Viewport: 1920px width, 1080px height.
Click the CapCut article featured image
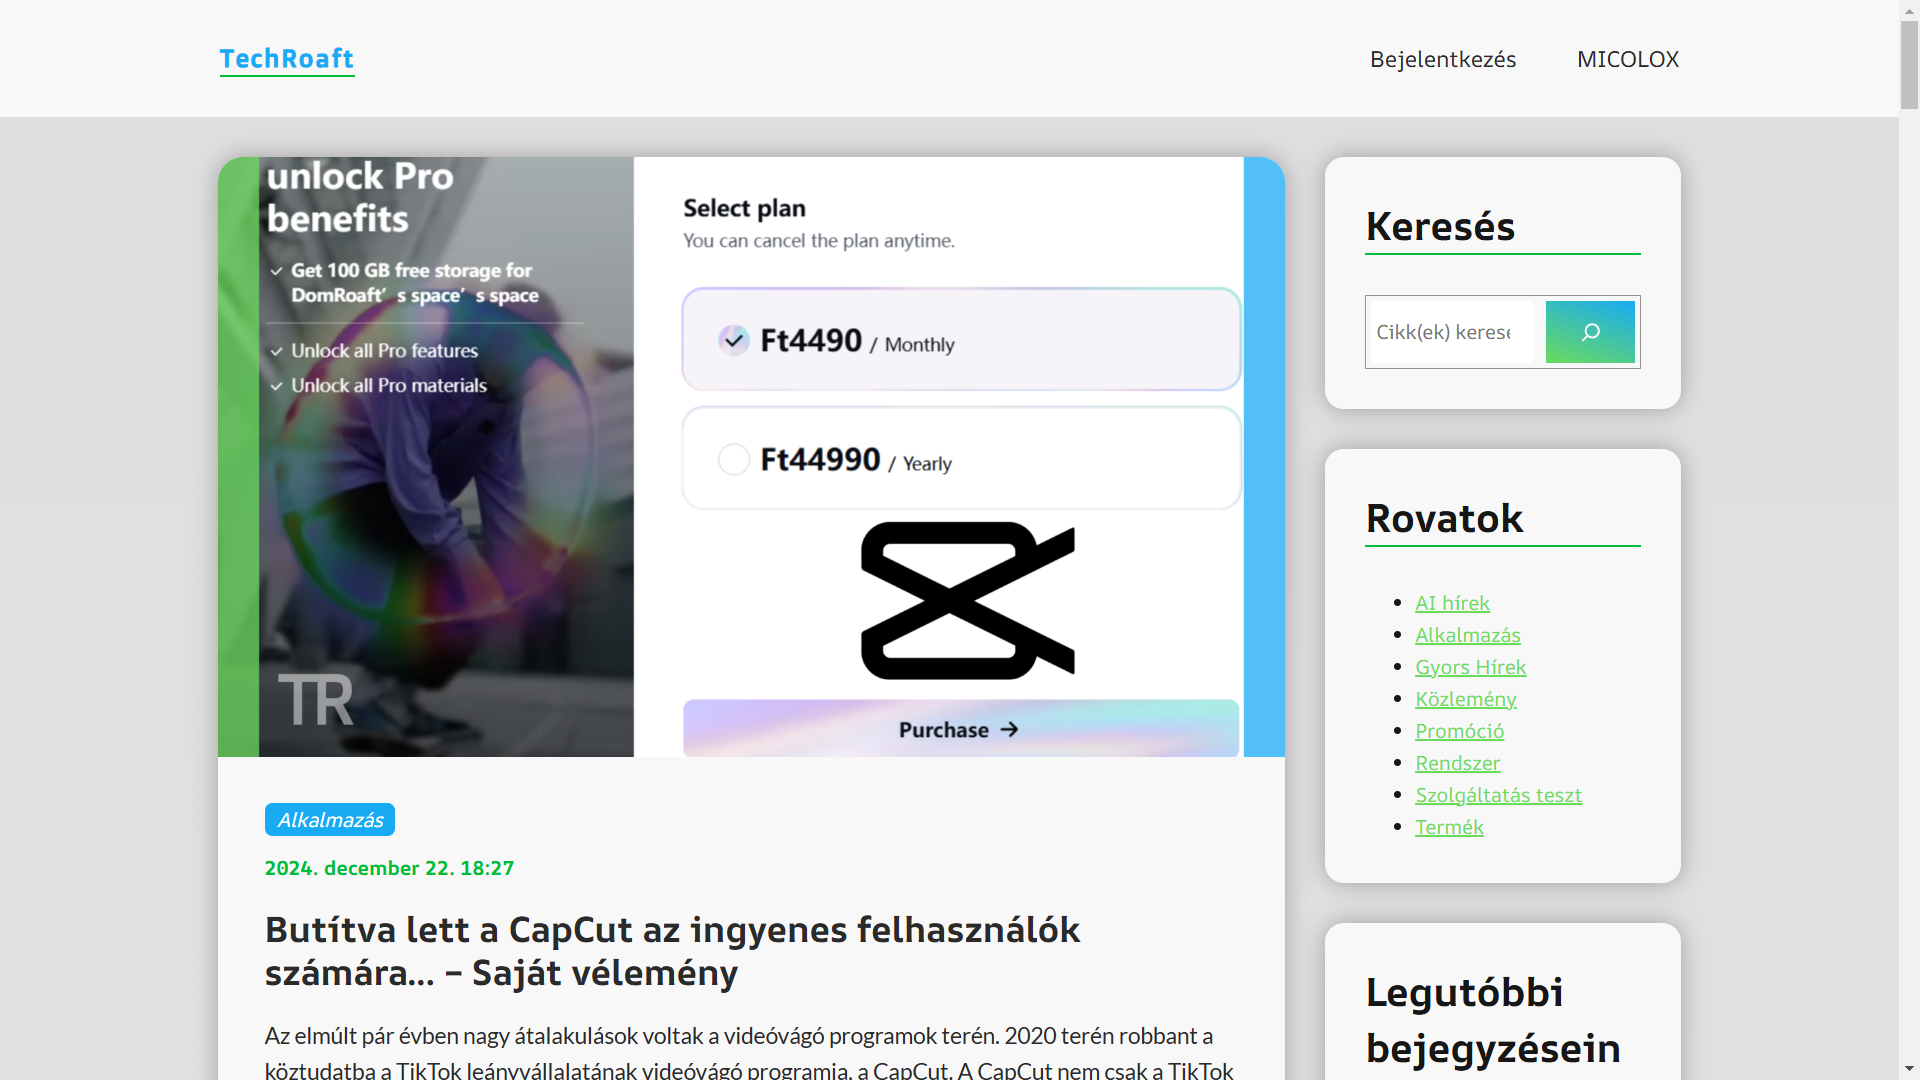751,457
